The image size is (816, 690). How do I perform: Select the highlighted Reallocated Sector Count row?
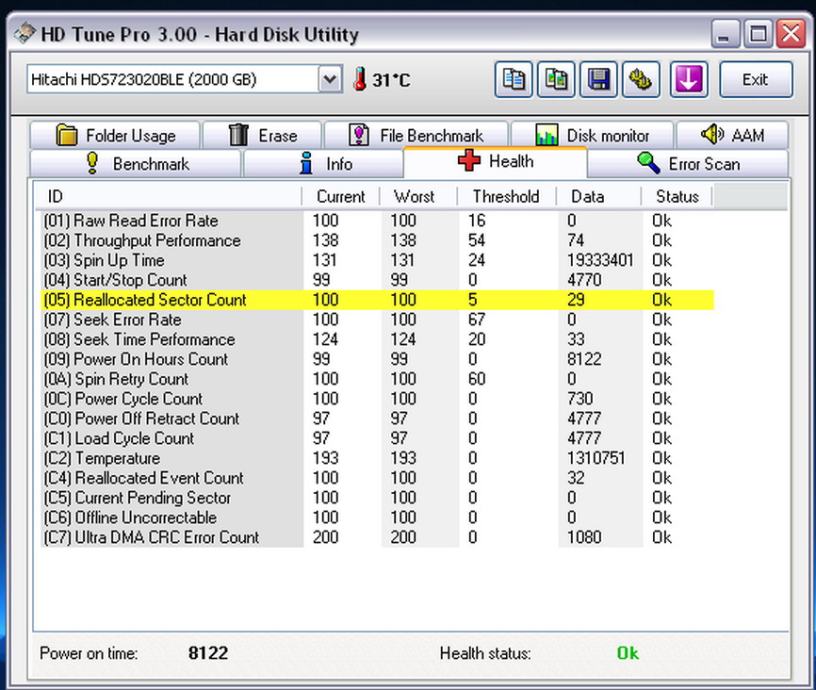click(x=377, y=300)
